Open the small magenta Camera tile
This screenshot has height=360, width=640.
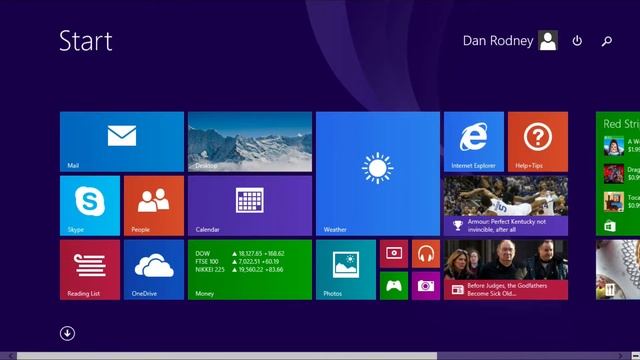426,286
